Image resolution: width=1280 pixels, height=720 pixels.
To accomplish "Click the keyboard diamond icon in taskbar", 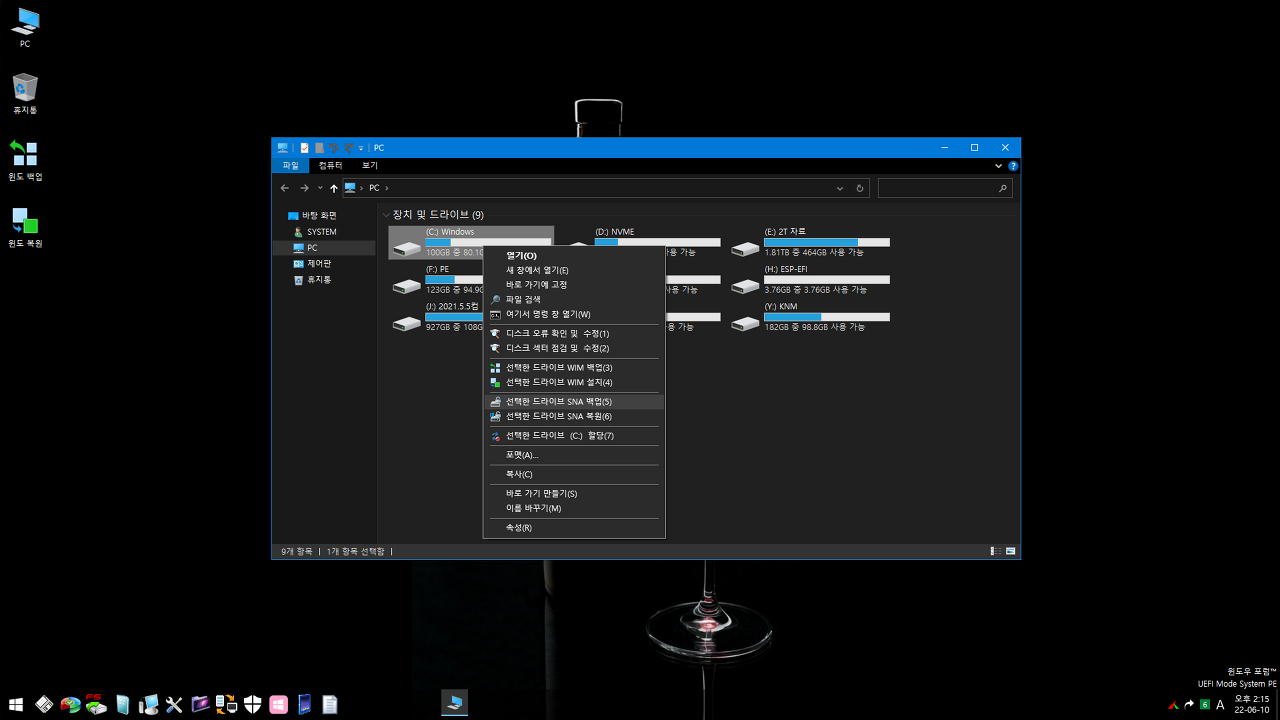I will [44, 704].
